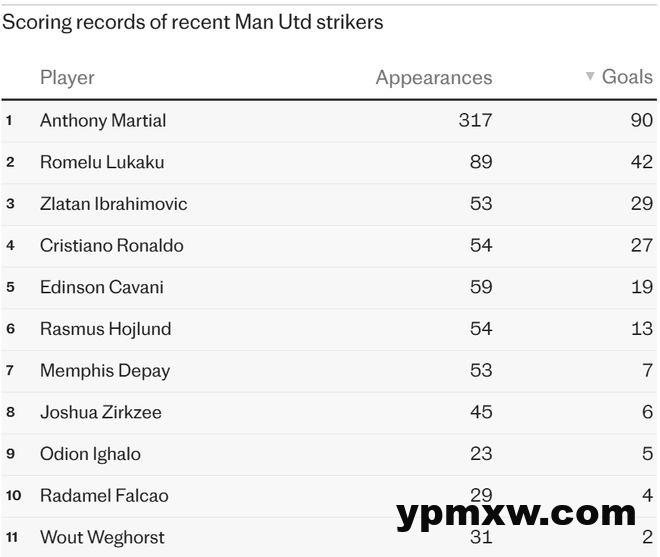The height and width of the screenshot is (557, 660).
Task: Select the Anthony Martial row
Action: [x=329, y=121]
